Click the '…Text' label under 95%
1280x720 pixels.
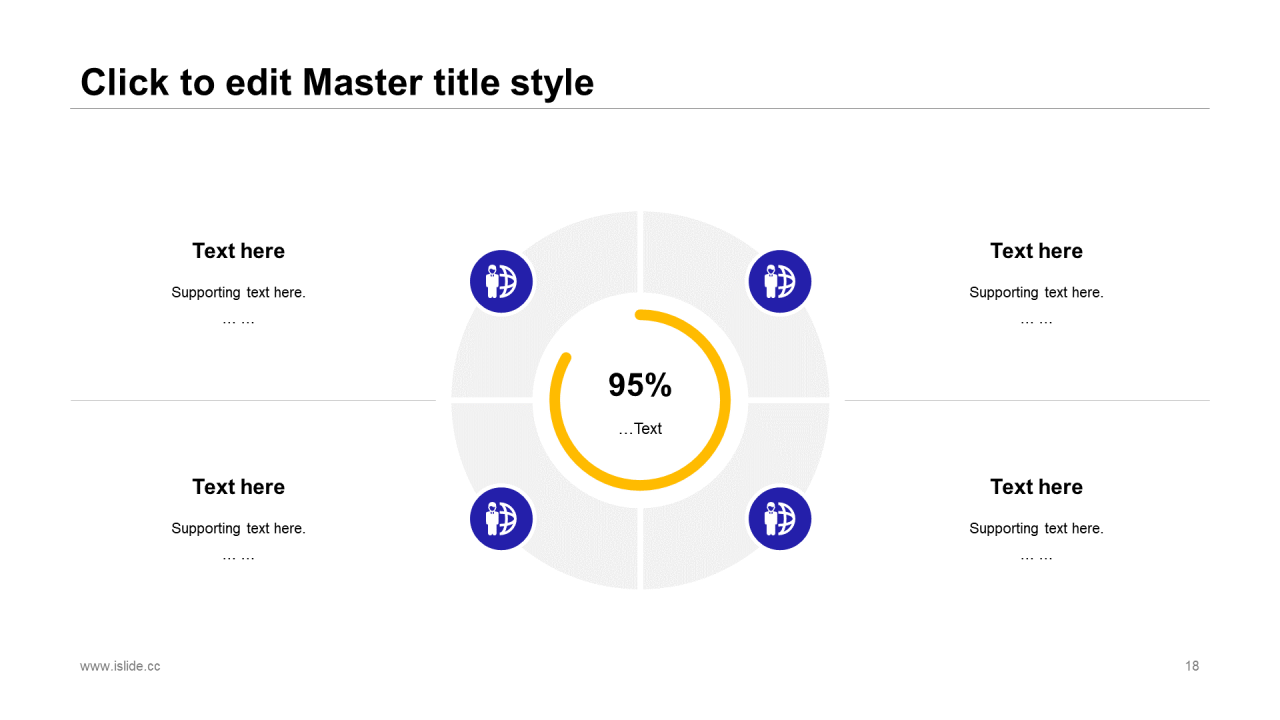[x=640, y=429]
